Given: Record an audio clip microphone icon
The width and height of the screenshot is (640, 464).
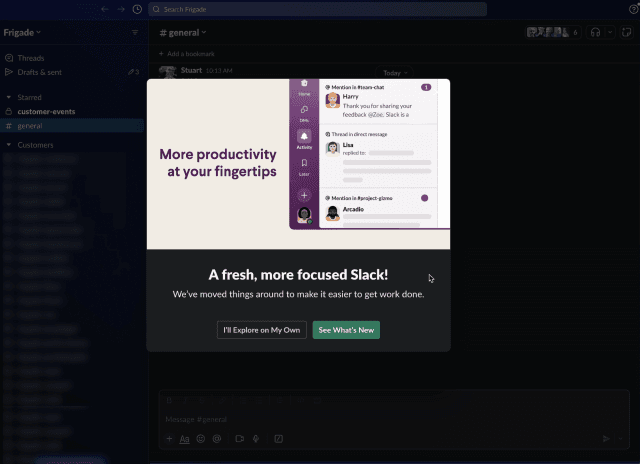Looking at the screenshot, I should pos(256,439).
